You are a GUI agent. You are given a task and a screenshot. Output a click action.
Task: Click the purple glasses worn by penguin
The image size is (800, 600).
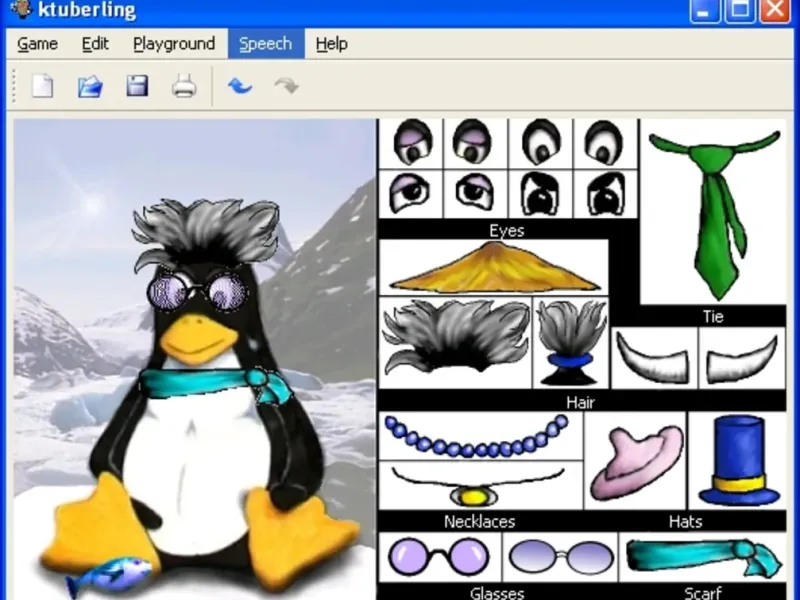pyautogui.click(x=198, y=292)
